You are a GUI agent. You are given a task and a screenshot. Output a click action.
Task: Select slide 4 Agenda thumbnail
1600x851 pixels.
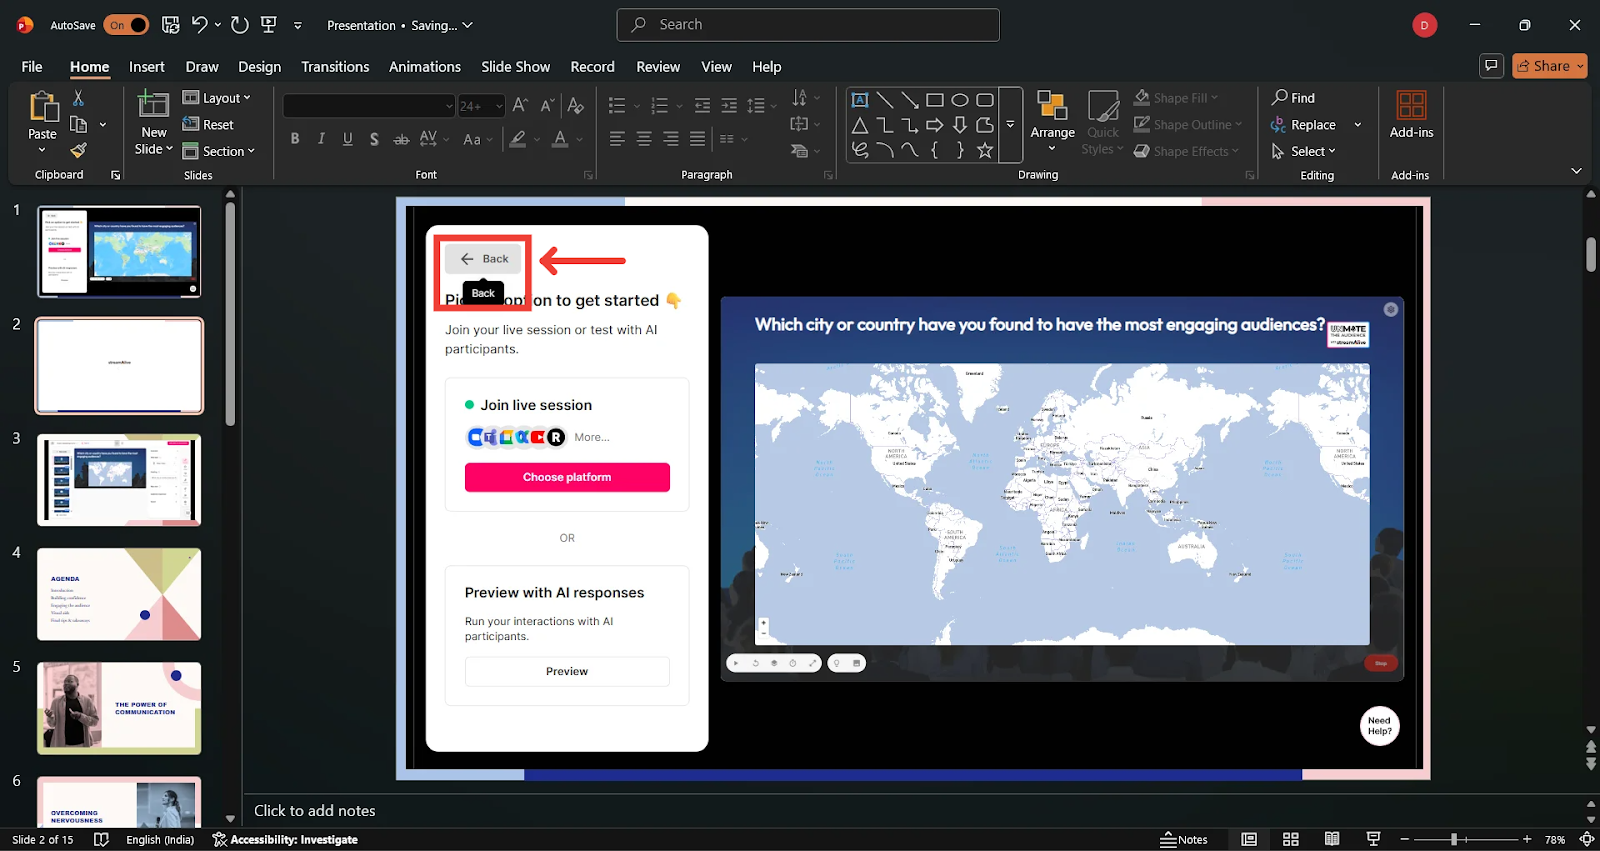[x=119, y=594]
